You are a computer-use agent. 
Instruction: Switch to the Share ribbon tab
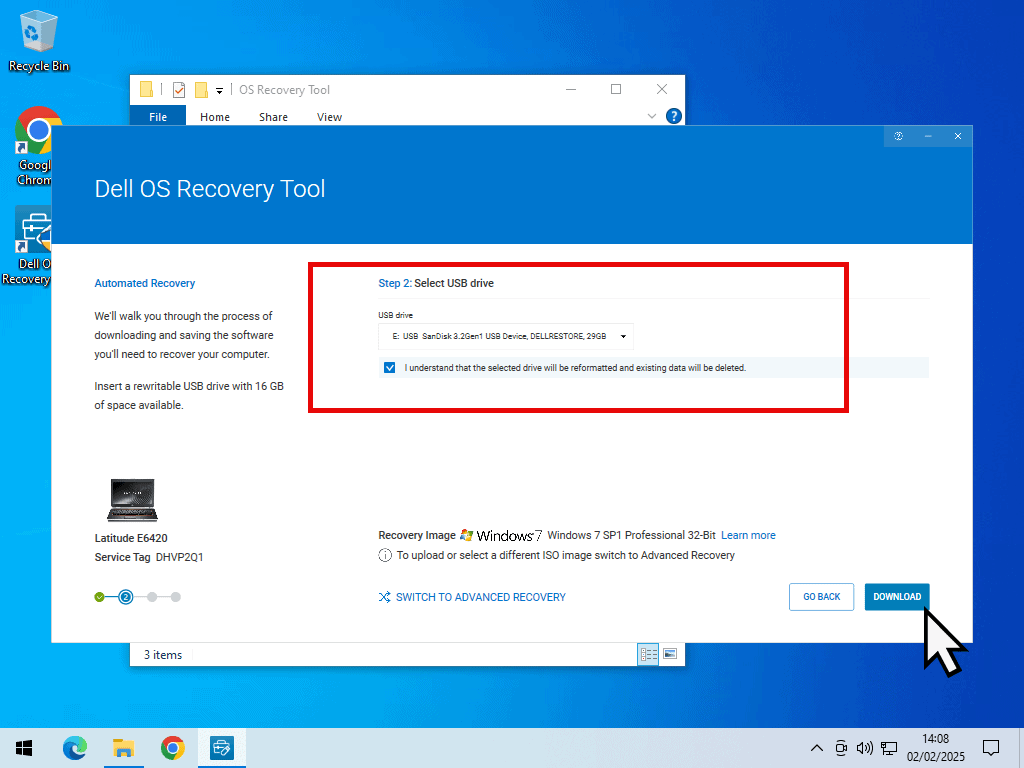pyautogui.click(x=273, y=117)
